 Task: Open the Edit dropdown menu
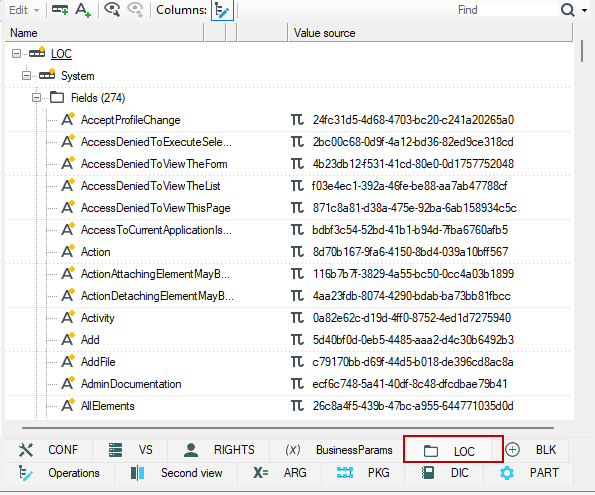(24, 10)
